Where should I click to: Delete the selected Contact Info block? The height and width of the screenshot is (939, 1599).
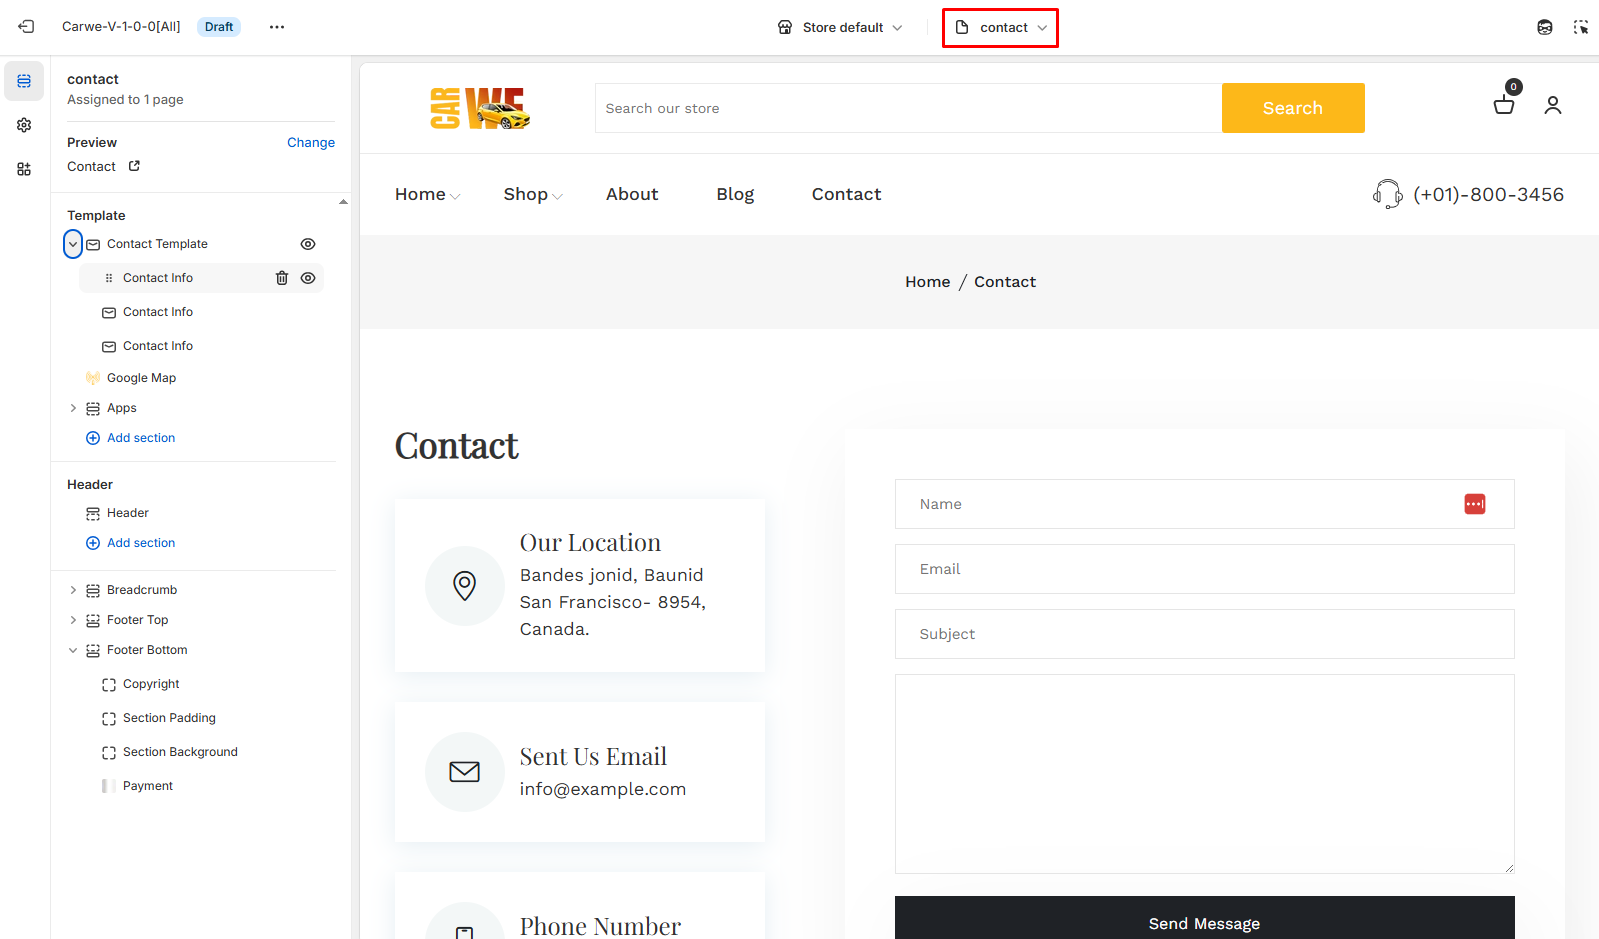(282, 278)
